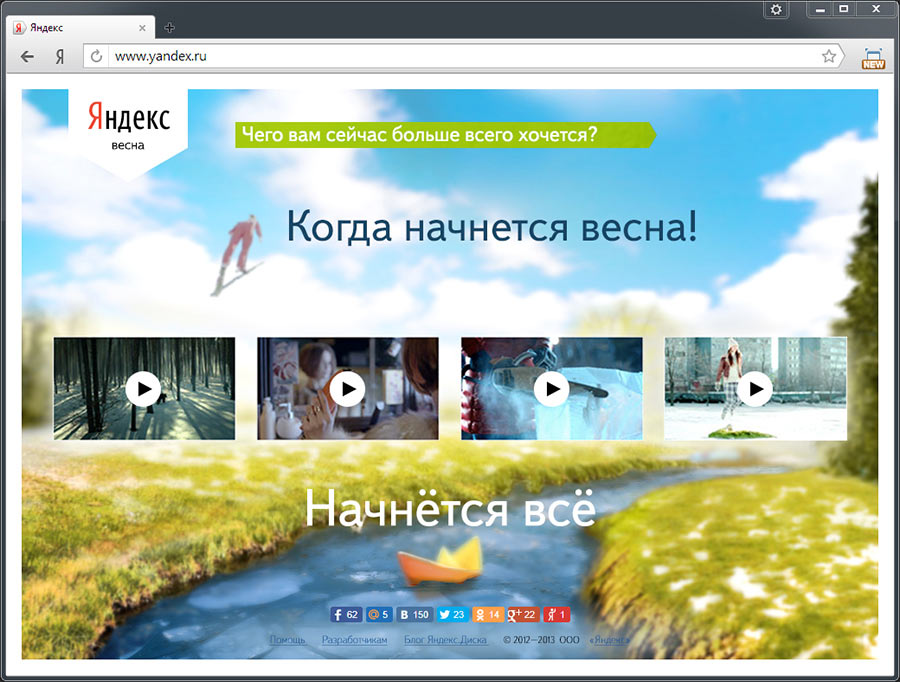The height and width of the screenshot is (682, 900).
Task: Click the Yandex Я home button
Action: tap(60, 57)
